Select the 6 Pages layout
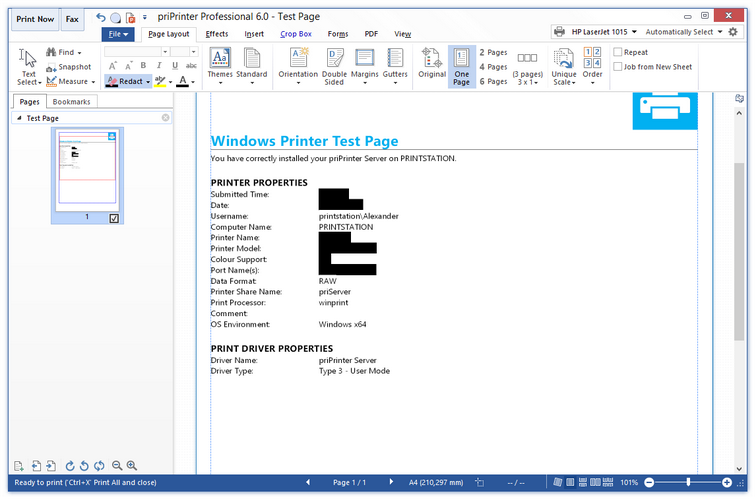The height and width of the screenshot is (499, 755). pyautogui.click(x=493, y=81)
